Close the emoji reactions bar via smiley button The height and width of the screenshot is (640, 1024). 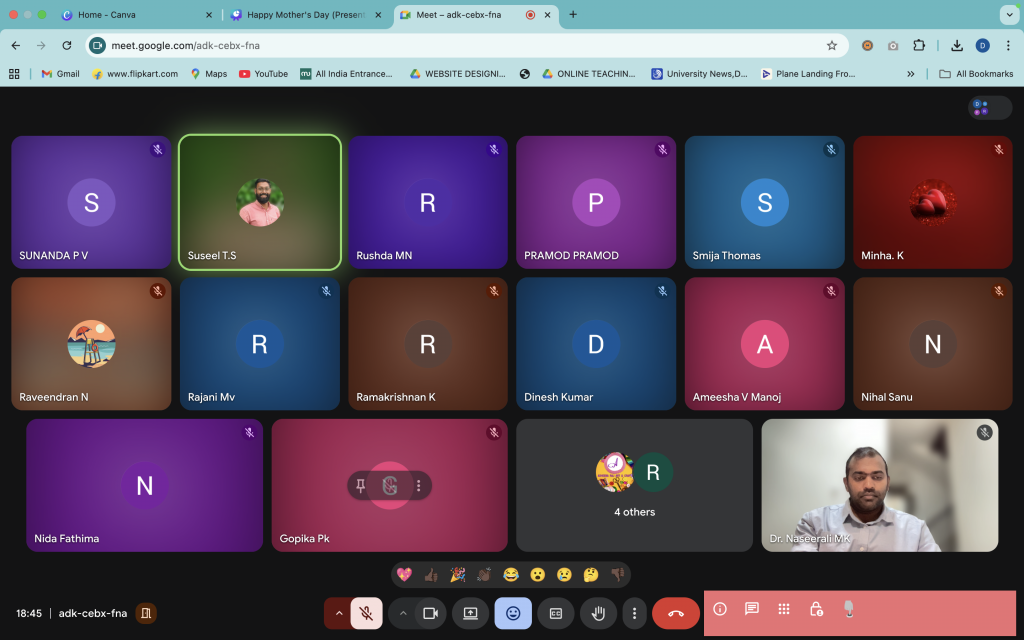coord(513,613)
